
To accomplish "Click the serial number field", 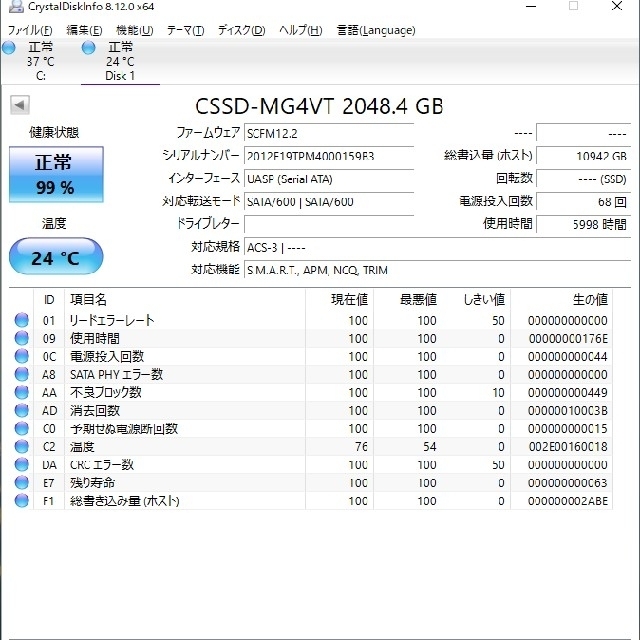I will tap(329, 156).
